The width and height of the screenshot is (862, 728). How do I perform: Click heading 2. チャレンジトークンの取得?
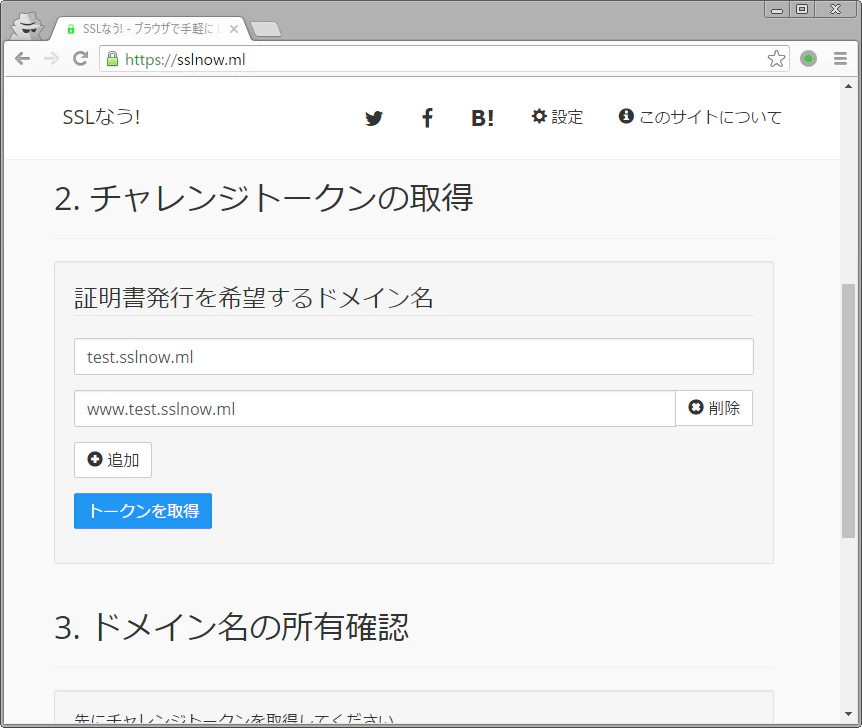(263, 198)
